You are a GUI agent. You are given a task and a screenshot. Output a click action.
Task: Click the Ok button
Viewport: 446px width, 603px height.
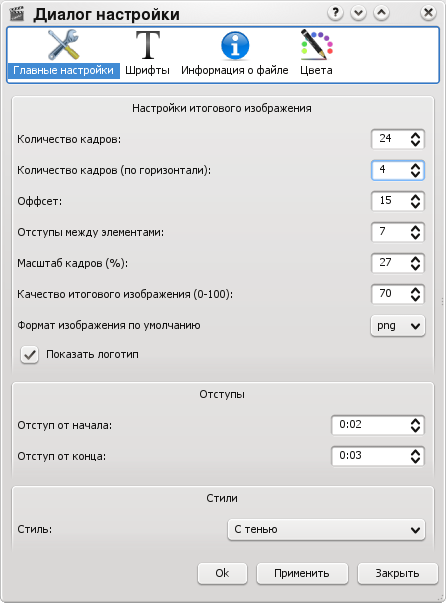coord(222,573)
